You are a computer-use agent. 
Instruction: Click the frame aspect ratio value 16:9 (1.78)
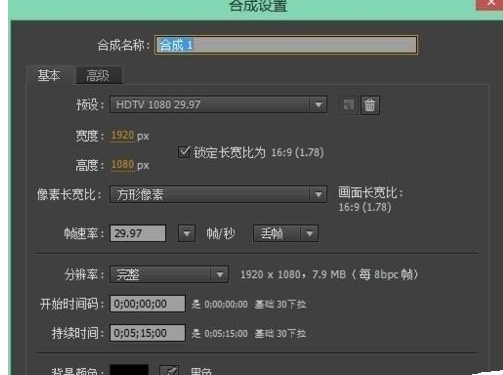[365, 207]
